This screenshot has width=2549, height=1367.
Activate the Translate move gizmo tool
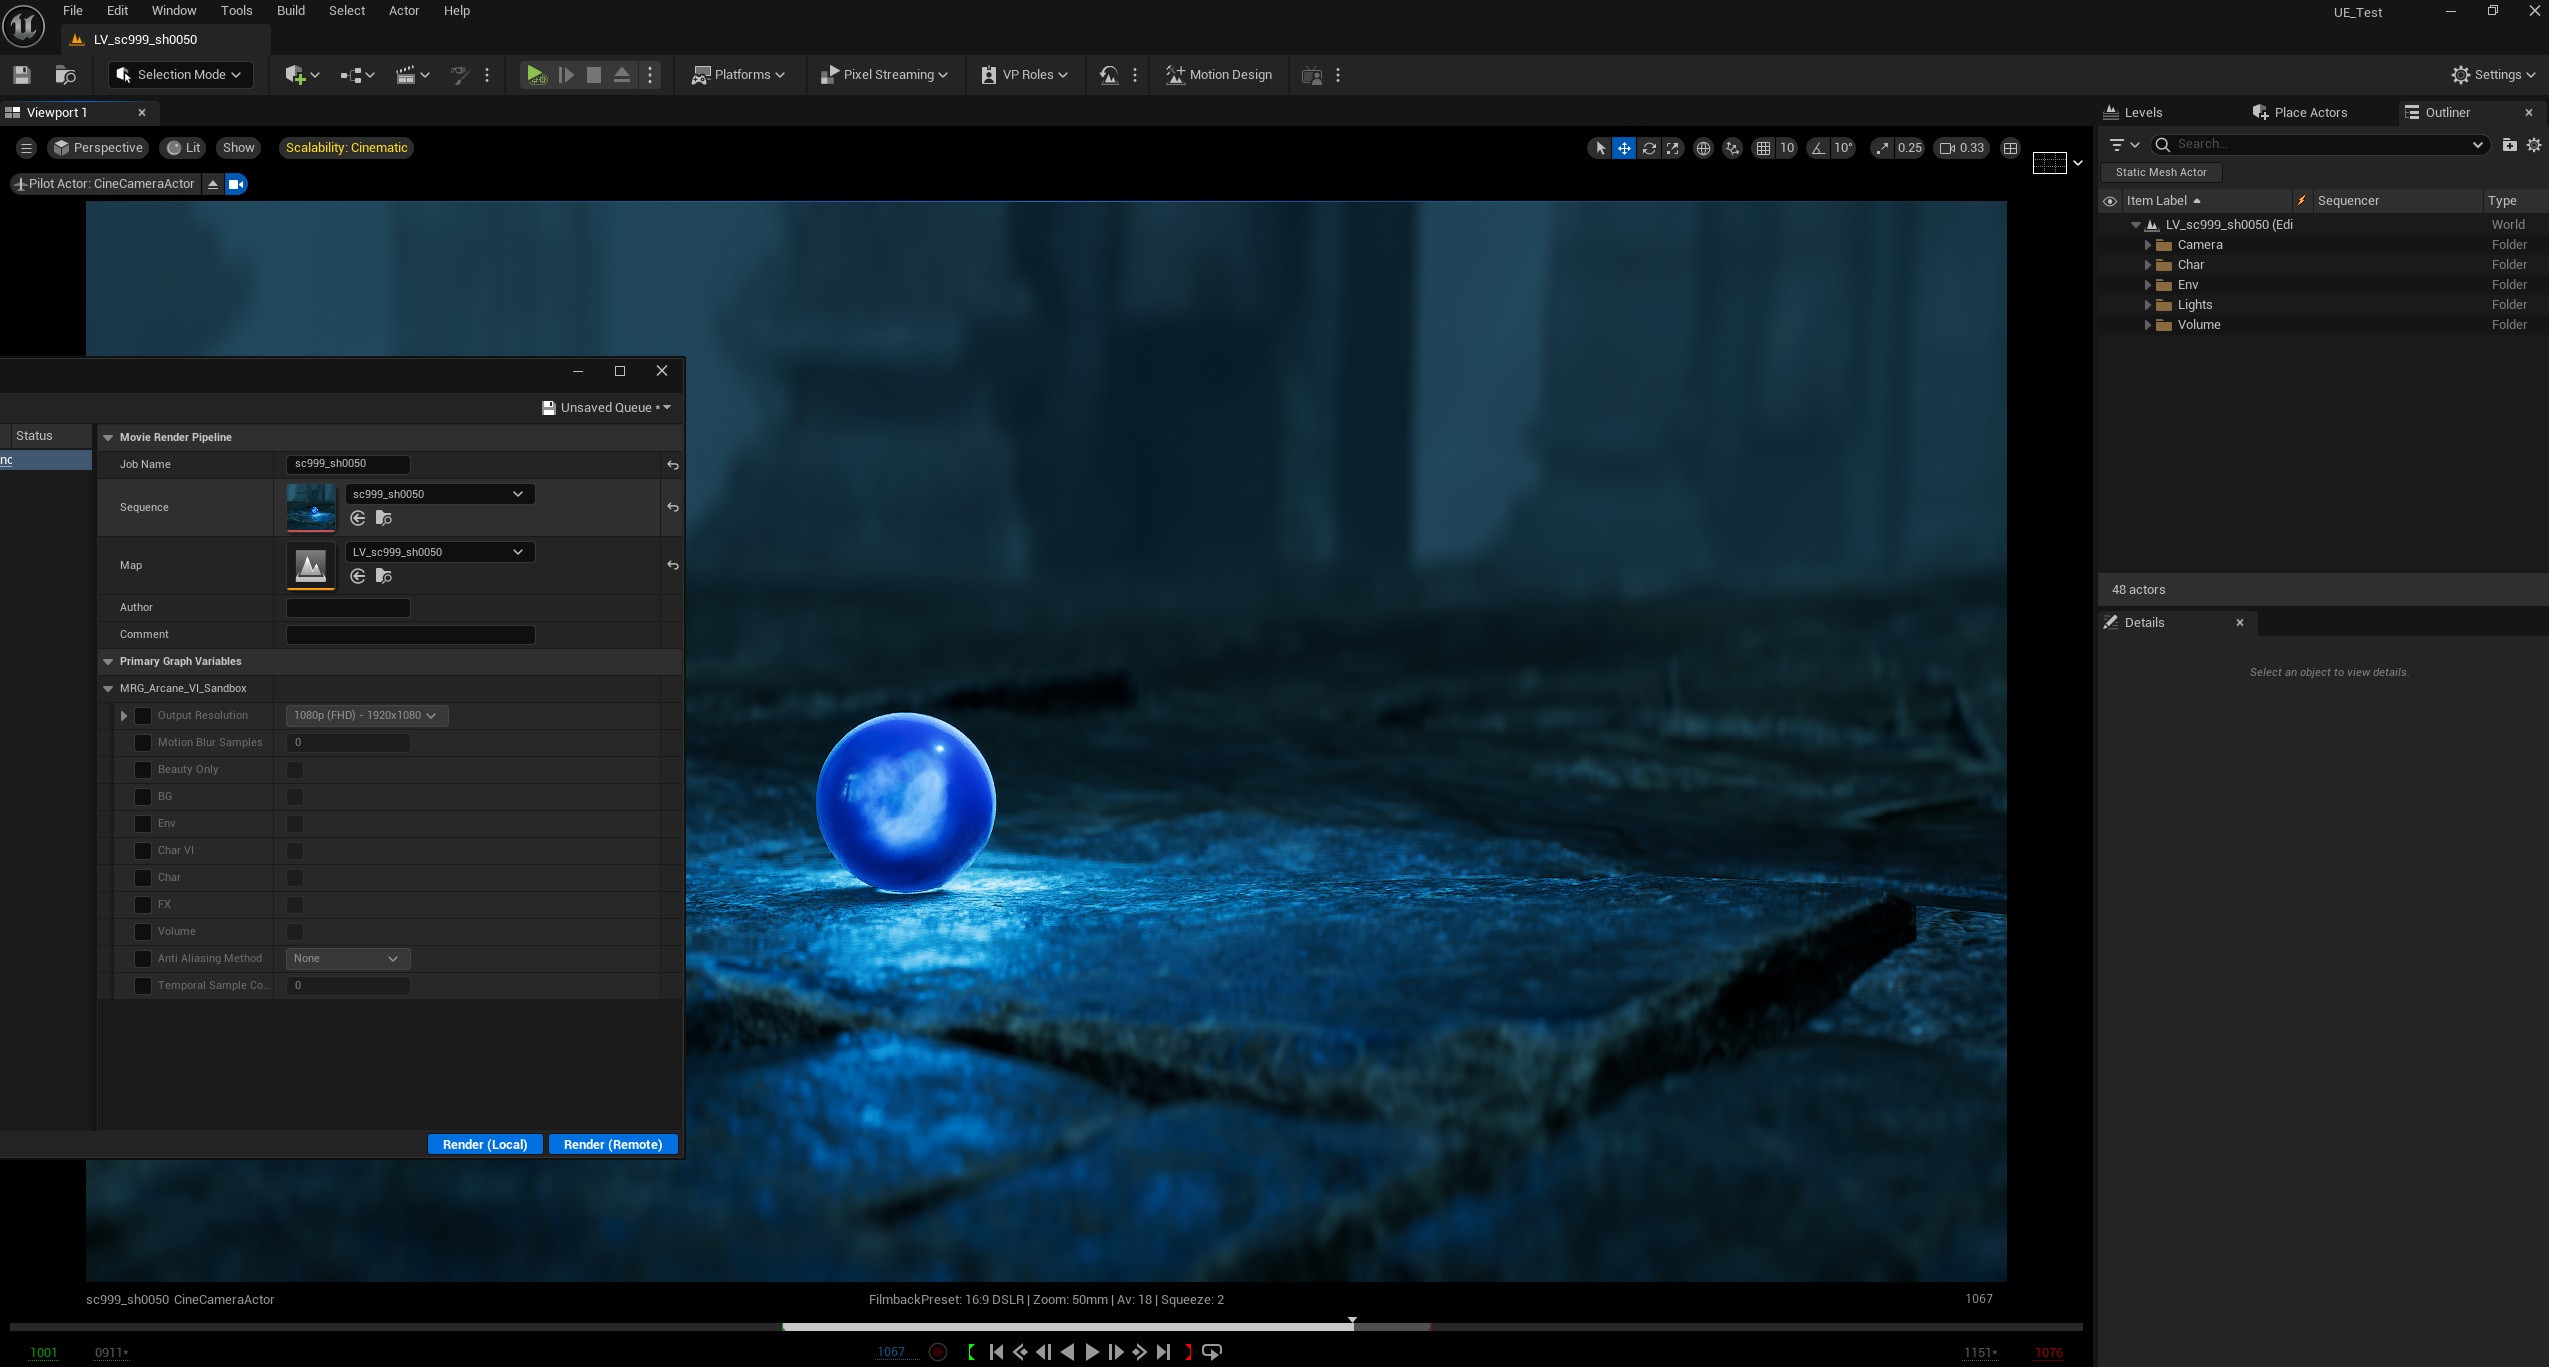click(1624, 148)
